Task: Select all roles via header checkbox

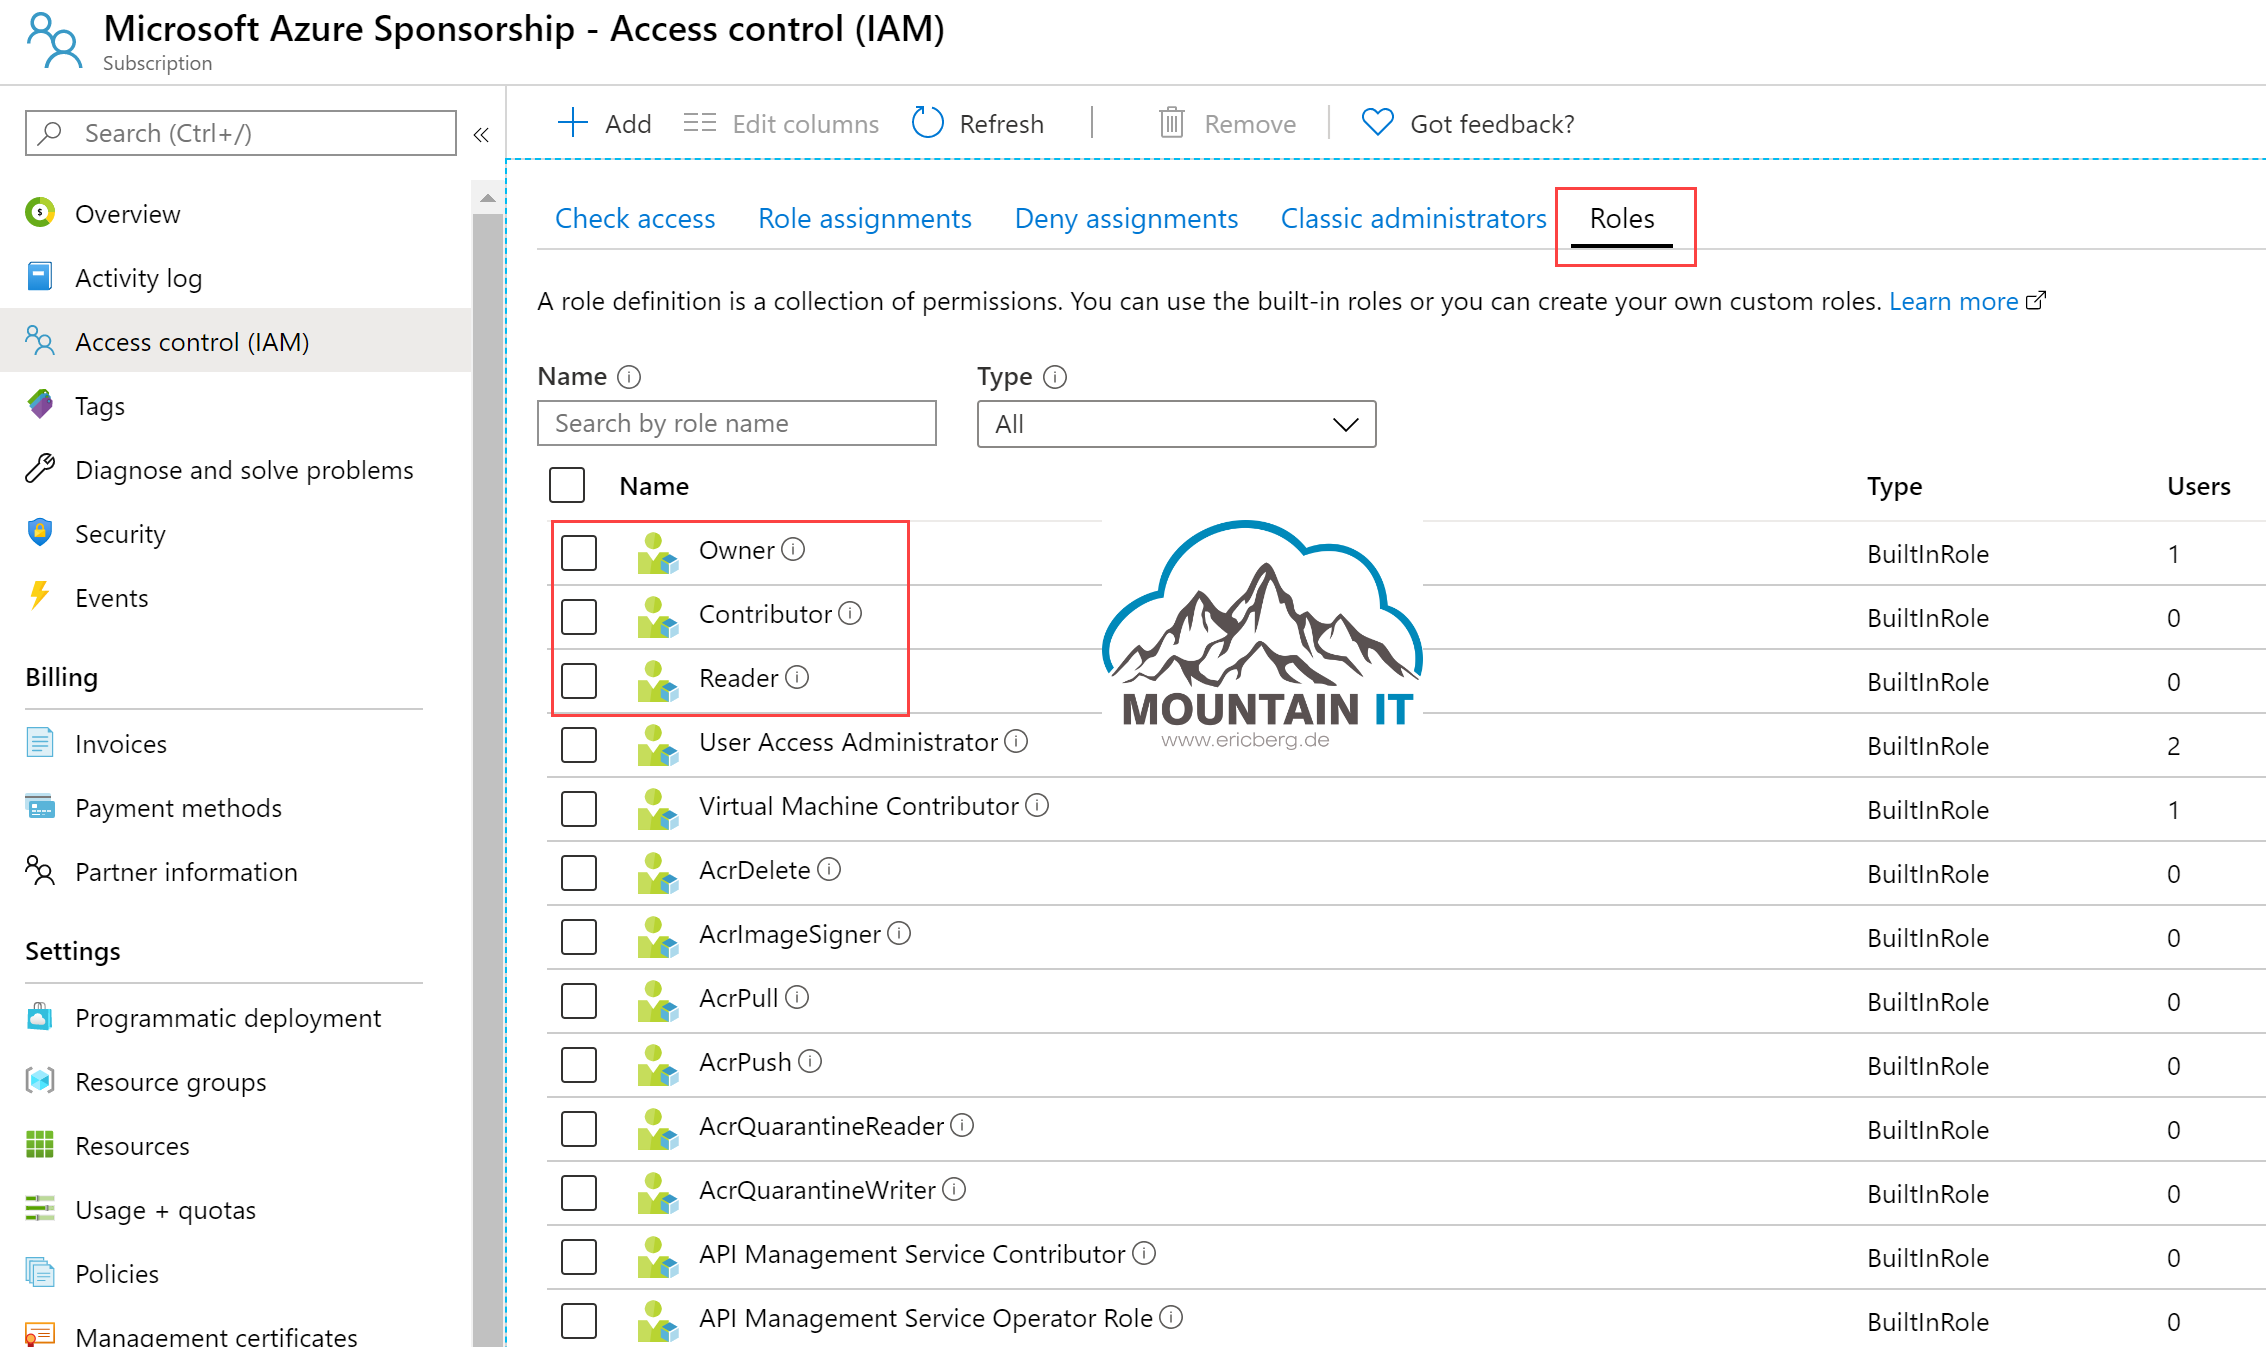Action: click(566, 484)
